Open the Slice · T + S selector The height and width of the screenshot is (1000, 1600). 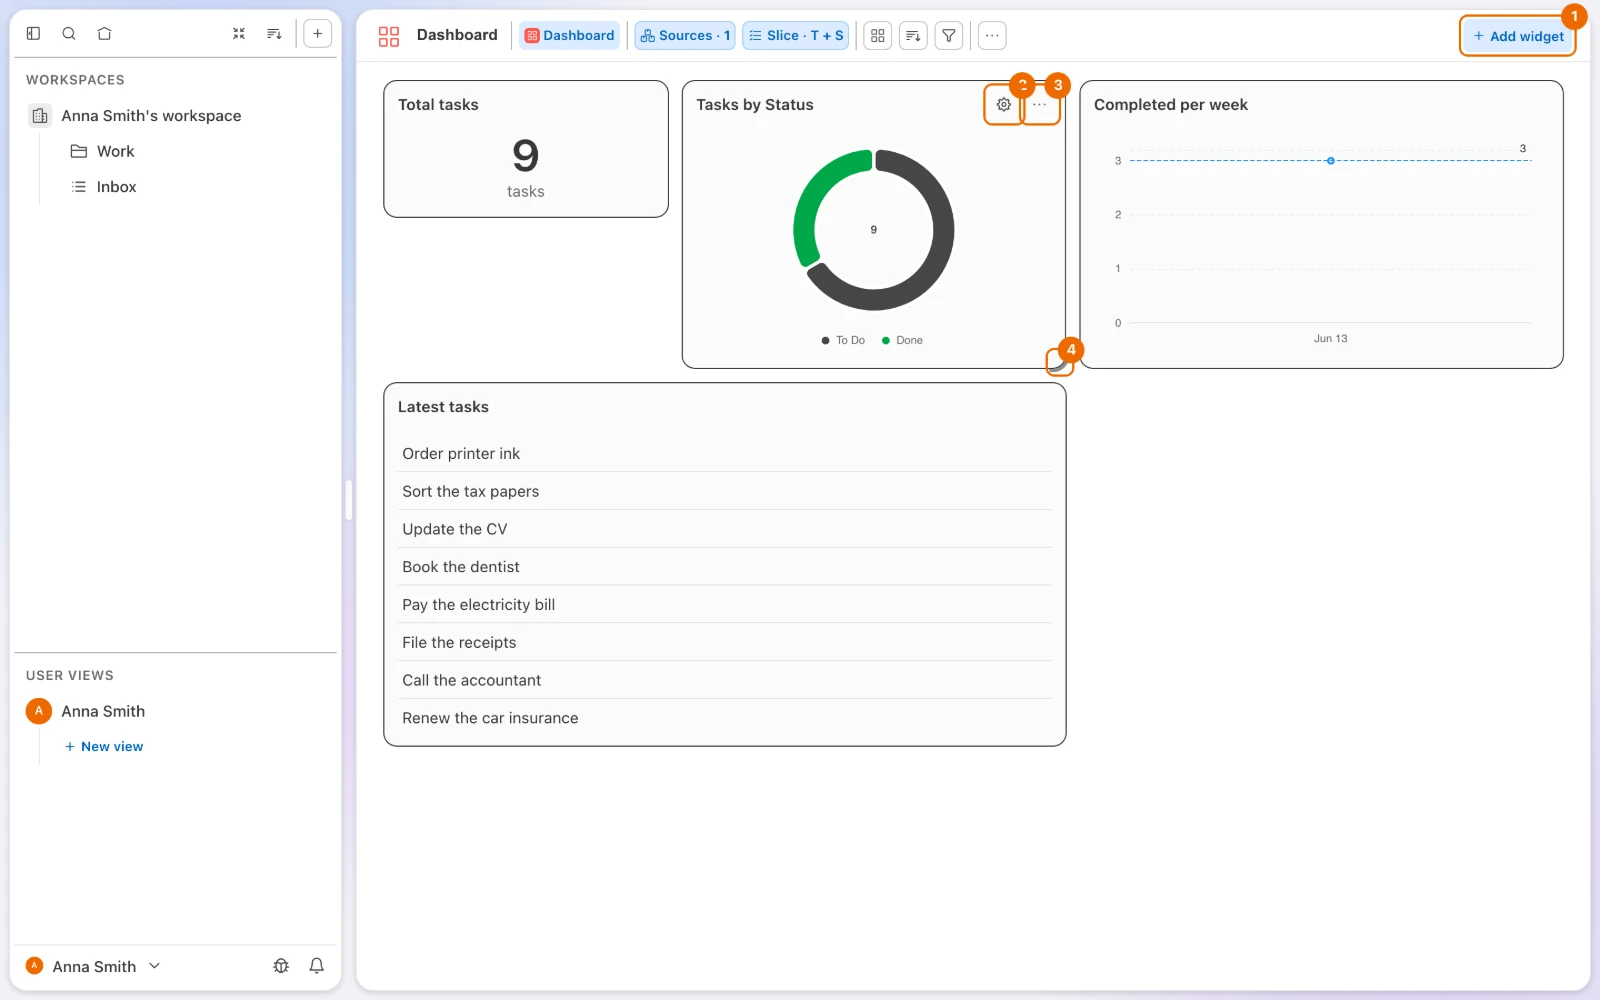797,36
